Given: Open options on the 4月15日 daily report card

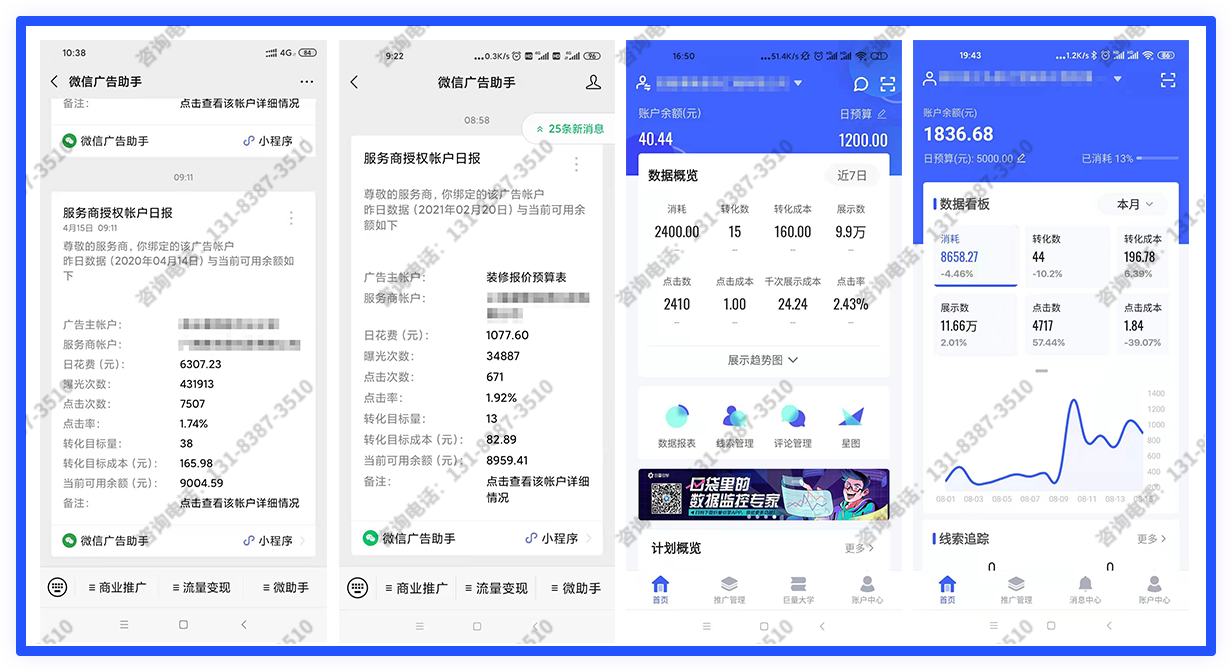Looking at the screenshot, I should [291, 218].
